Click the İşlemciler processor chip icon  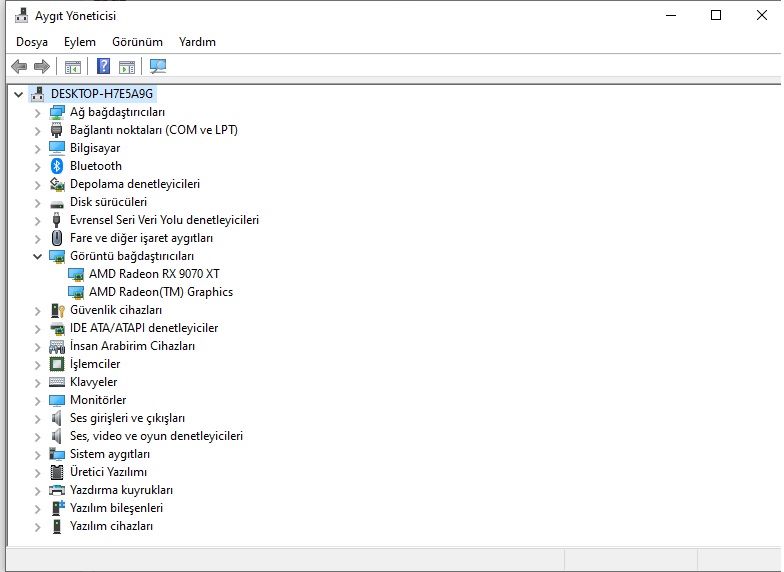coord(57,364)
